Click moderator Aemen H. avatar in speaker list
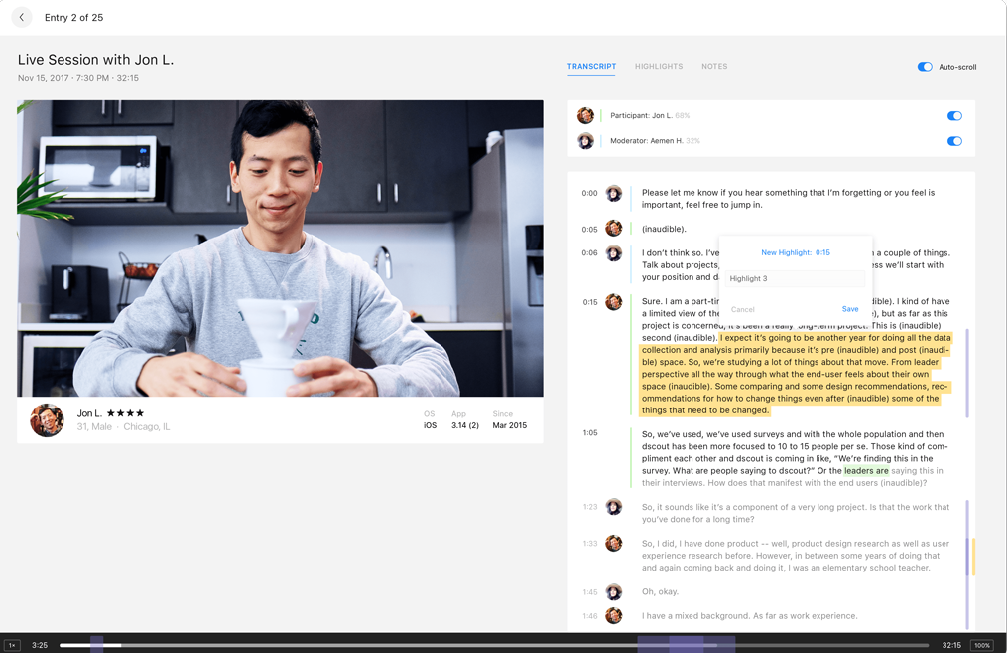 585,141
